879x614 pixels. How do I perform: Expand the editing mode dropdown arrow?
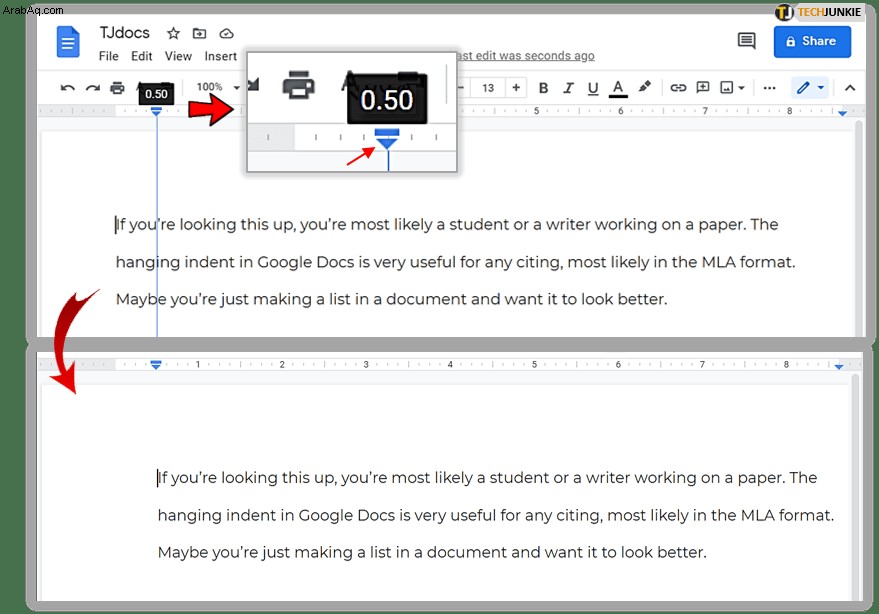click(821, 88)
